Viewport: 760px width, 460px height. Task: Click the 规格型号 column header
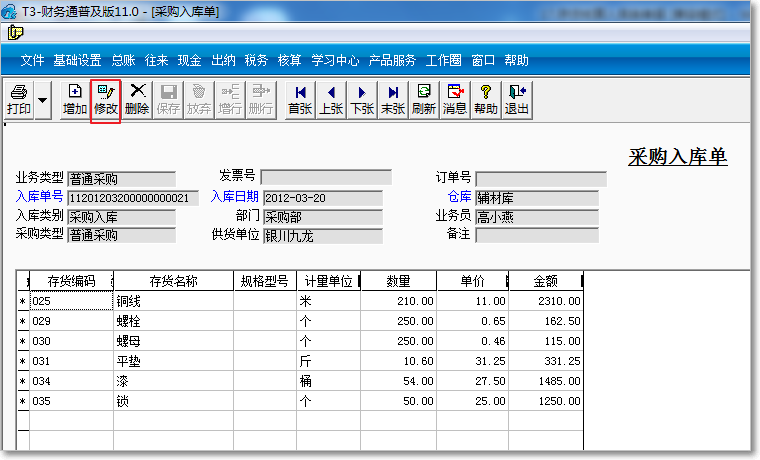tap(265, 281)
